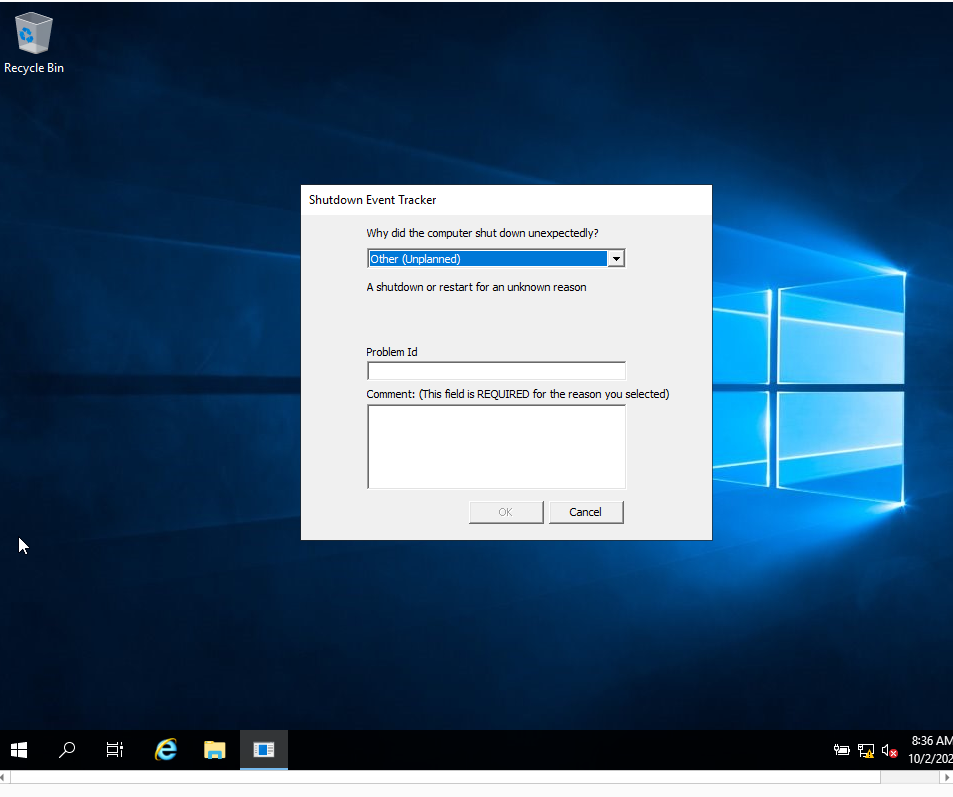
Task: Open the Windows Start menu
Action: 19,750
